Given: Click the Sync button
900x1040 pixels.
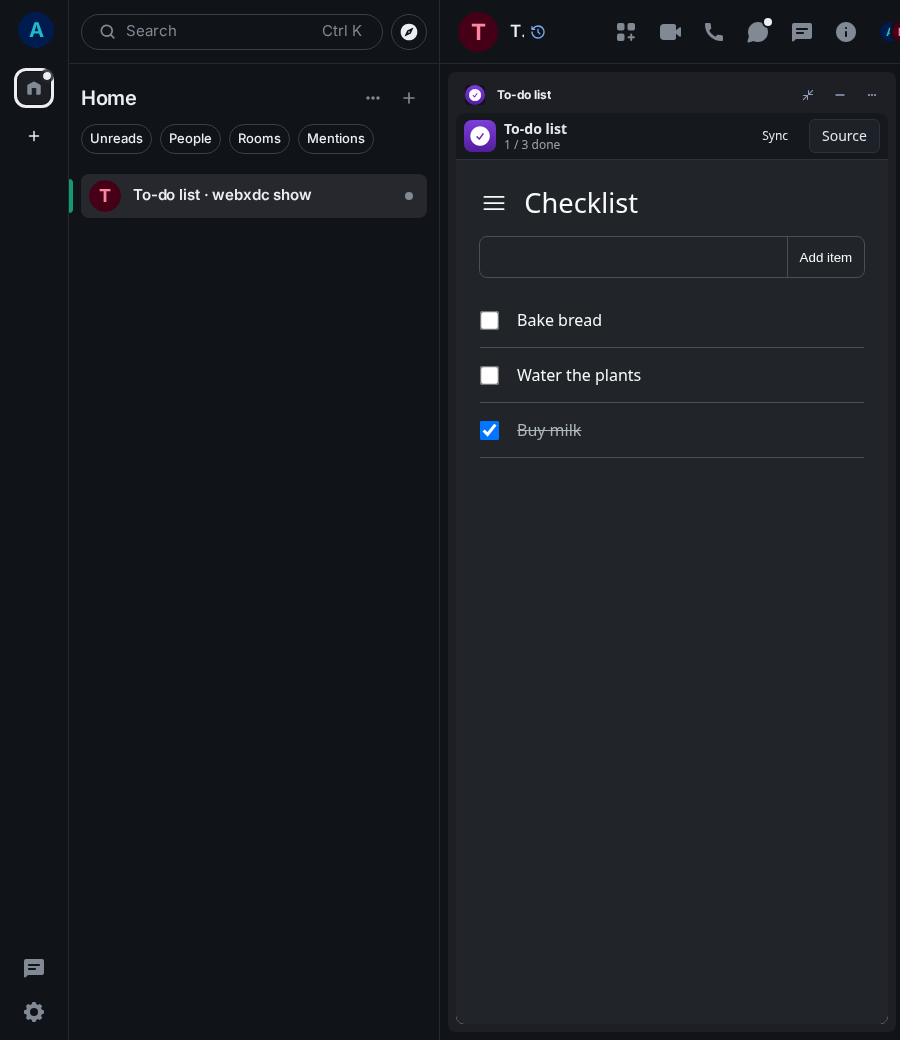Looking at the screenshot, I should coord(775,136).
